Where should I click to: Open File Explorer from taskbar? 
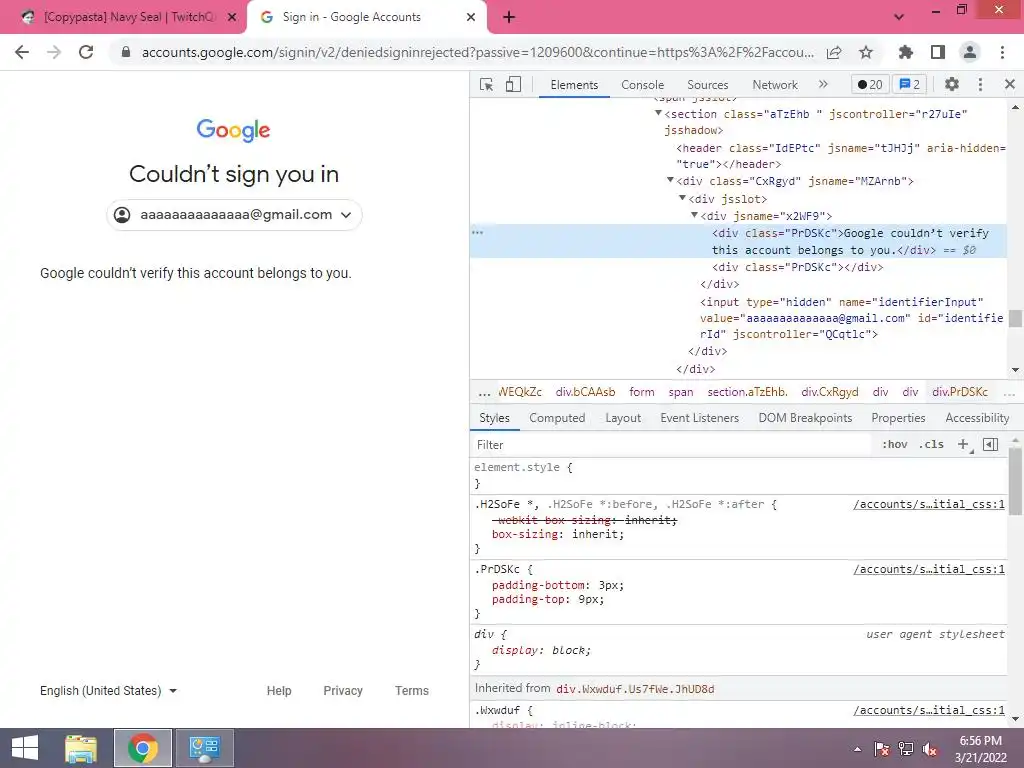point(81,748)
